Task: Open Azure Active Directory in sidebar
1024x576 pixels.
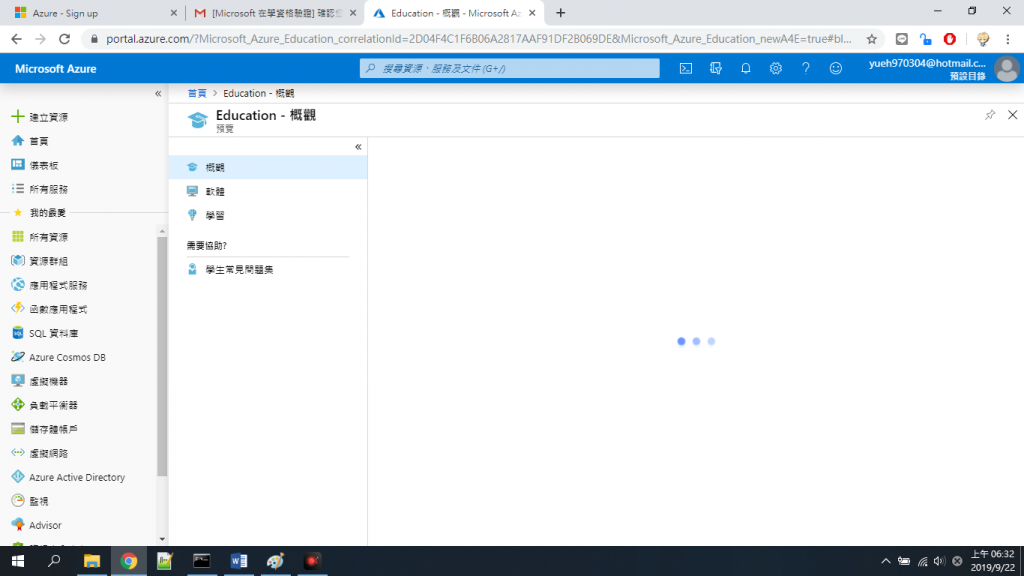Action: tap(68, 477)
